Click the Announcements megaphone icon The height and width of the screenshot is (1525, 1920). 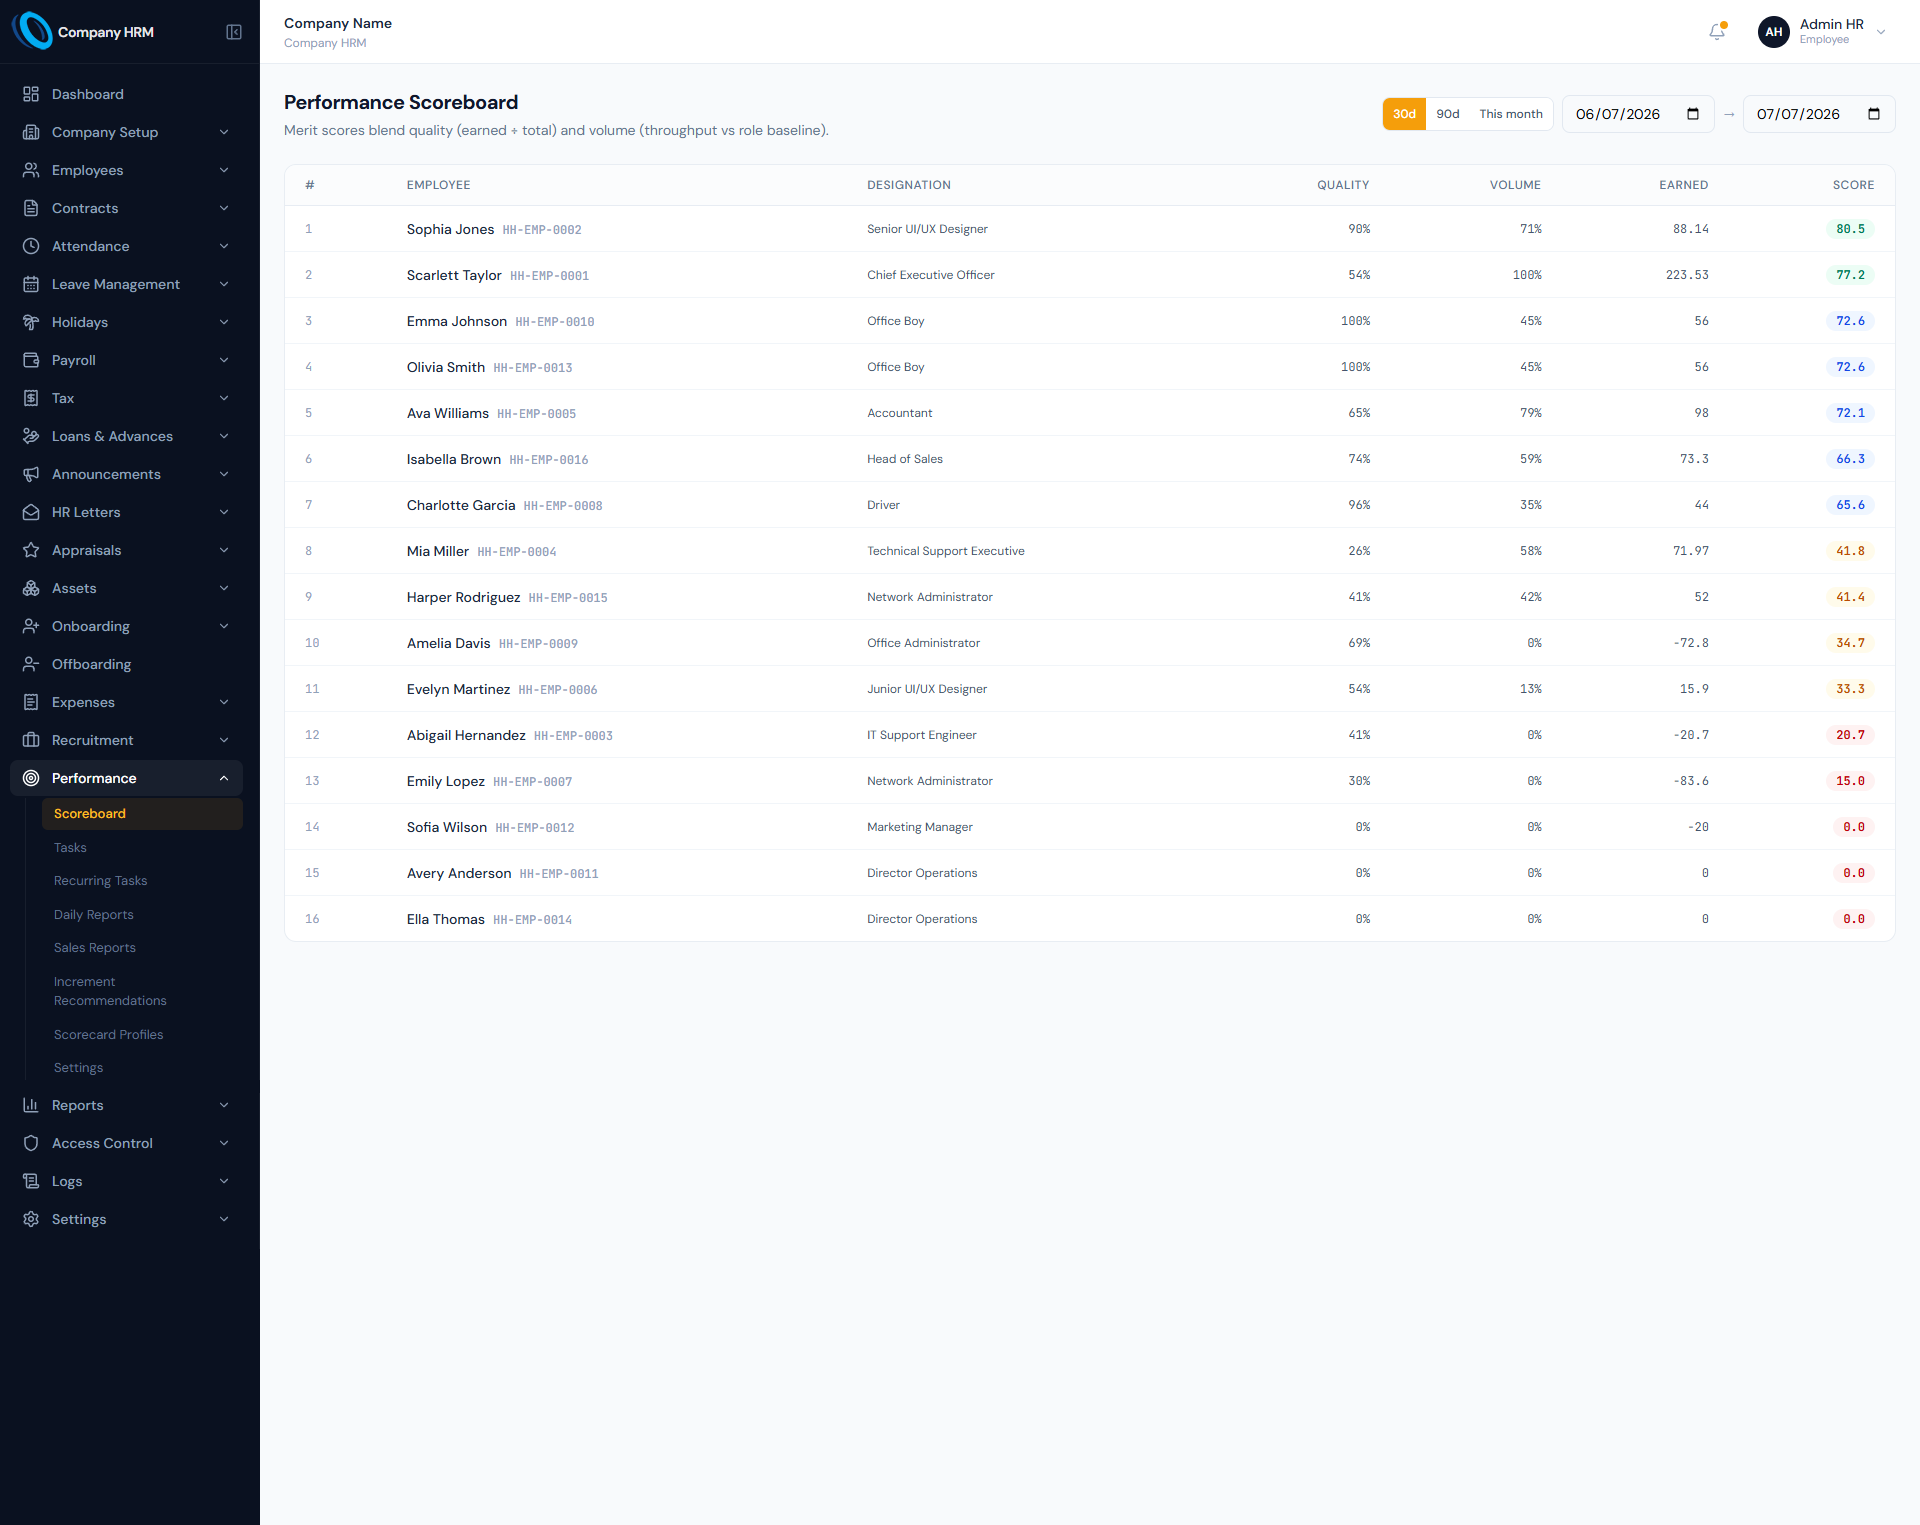[31, 474]
